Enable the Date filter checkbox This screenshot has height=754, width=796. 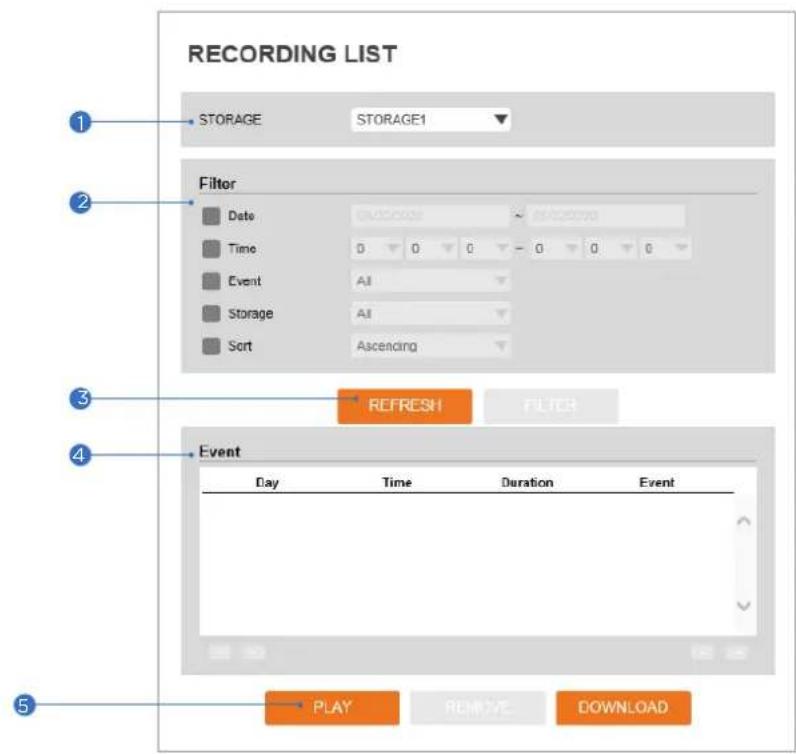click(x=211, y=216)
